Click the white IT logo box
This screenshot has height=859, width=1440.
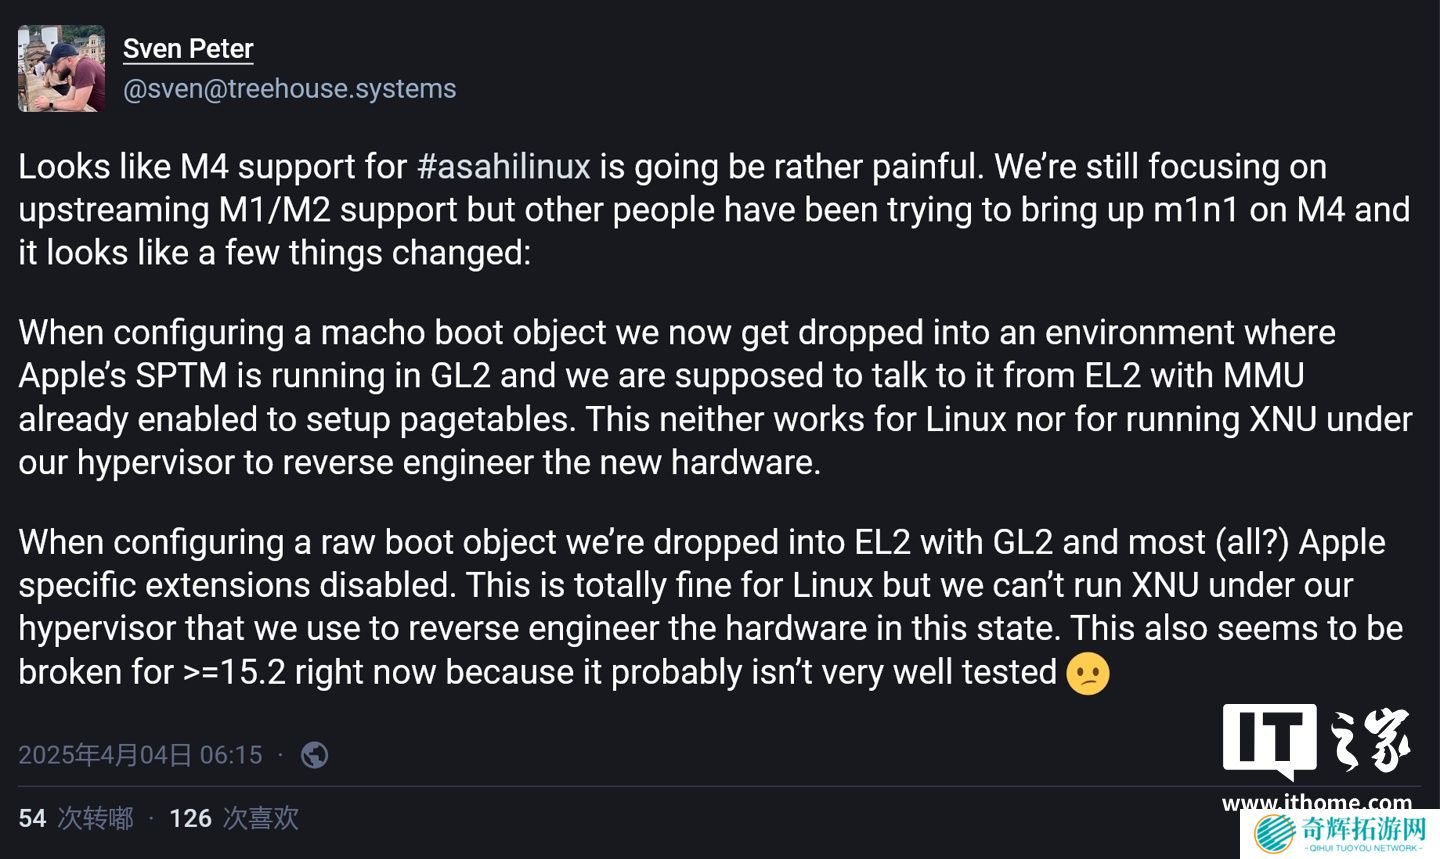[x=1269, y=739]
